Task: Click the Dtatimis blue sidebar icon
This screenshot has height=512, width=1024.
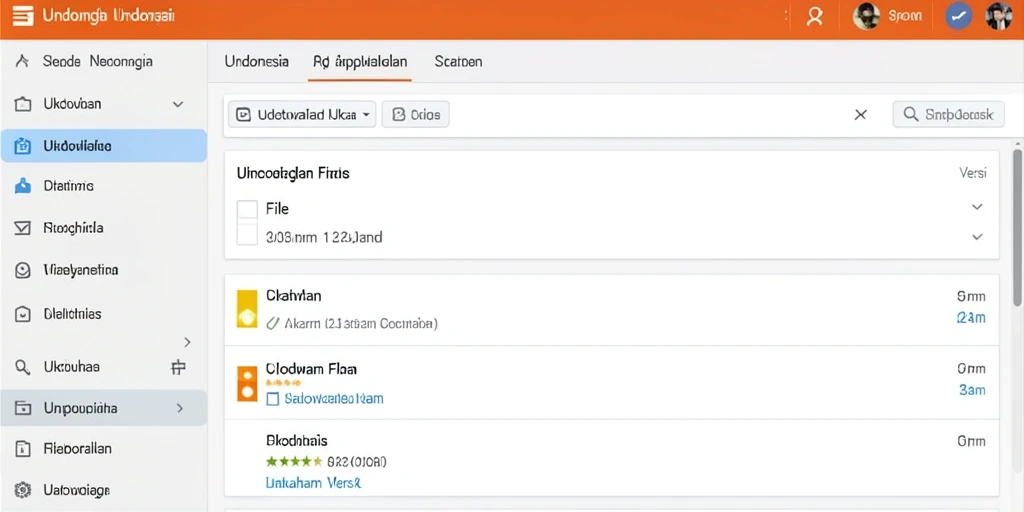Action: [x=23, y=186]
